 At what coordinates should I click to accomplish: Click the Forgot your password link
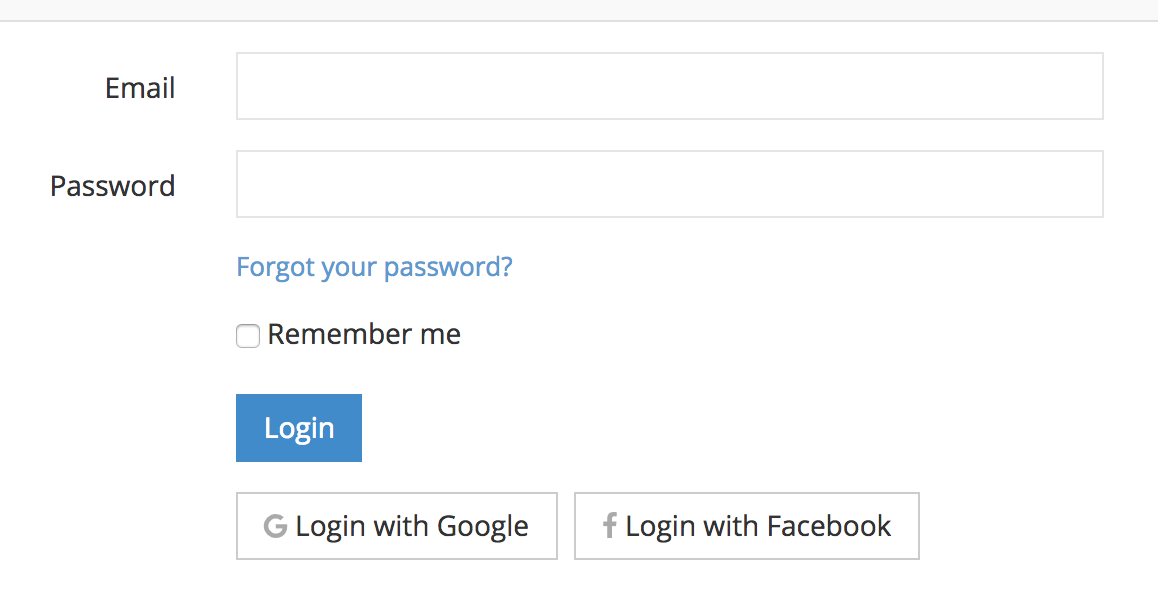pos(374,266)
